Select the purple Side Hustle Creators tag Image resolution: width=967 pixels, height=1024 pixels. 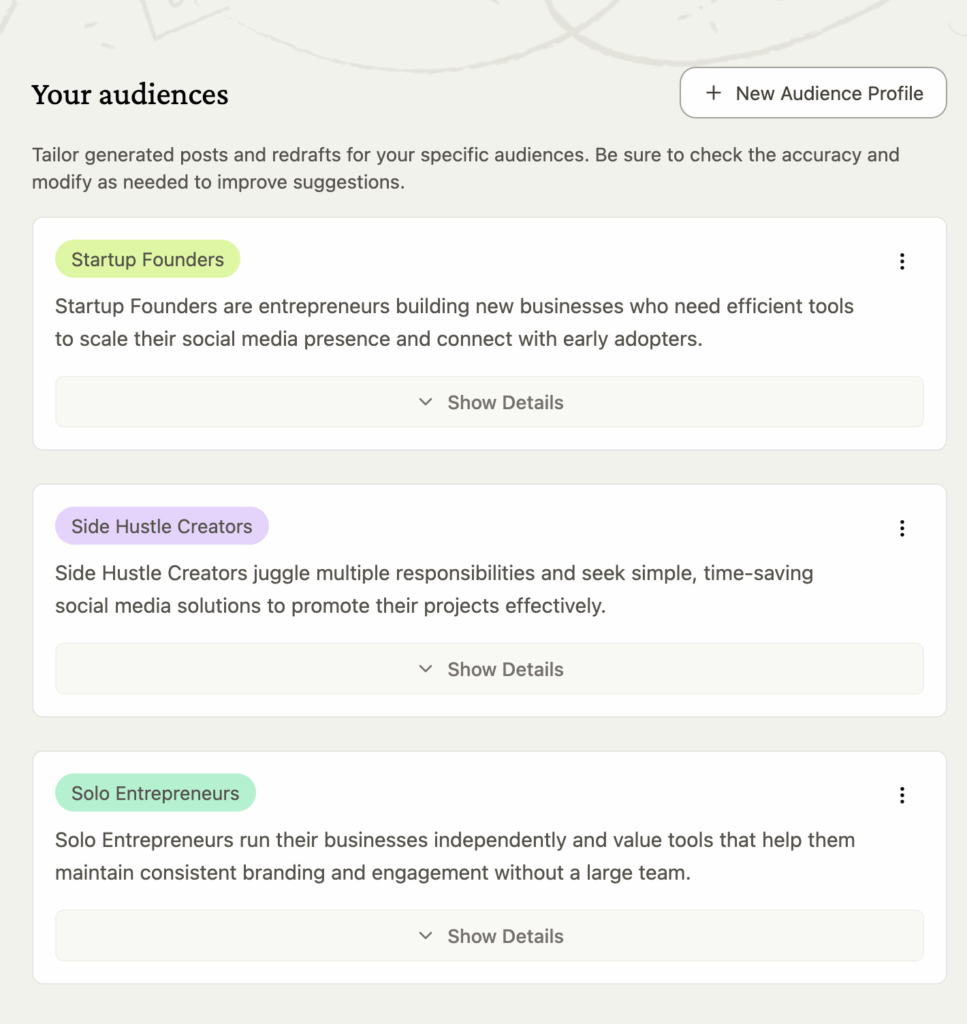click(x=161, y=526)
